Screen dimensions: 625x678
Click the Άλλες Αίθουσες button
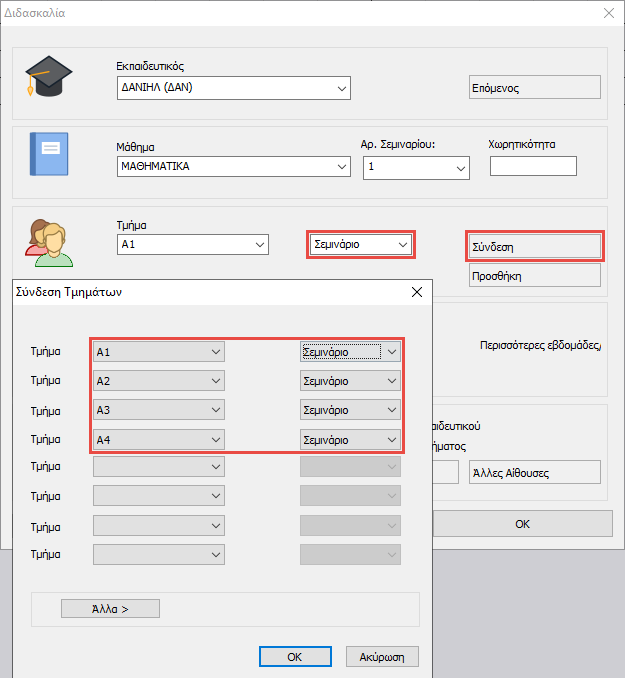click(534, 473)
